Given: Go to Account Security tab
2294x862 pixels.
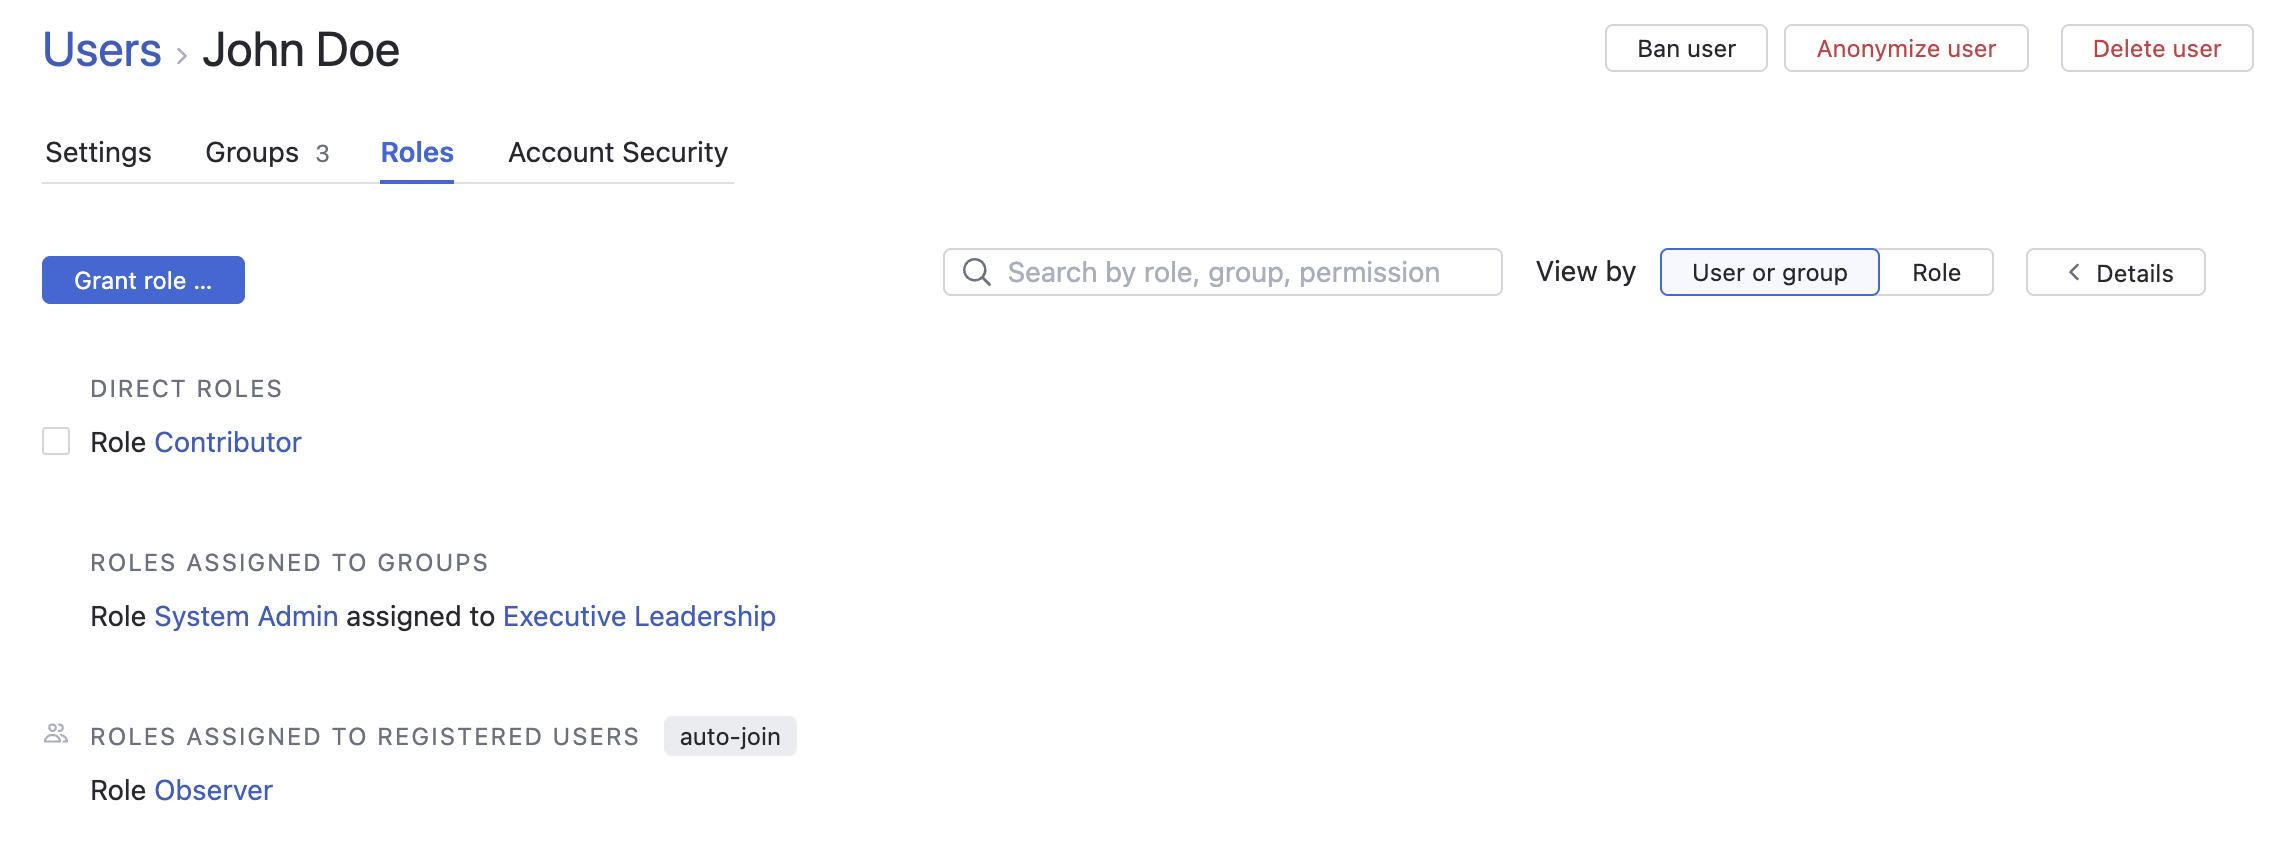Looking at the screenshot, I should coord(618,152).
